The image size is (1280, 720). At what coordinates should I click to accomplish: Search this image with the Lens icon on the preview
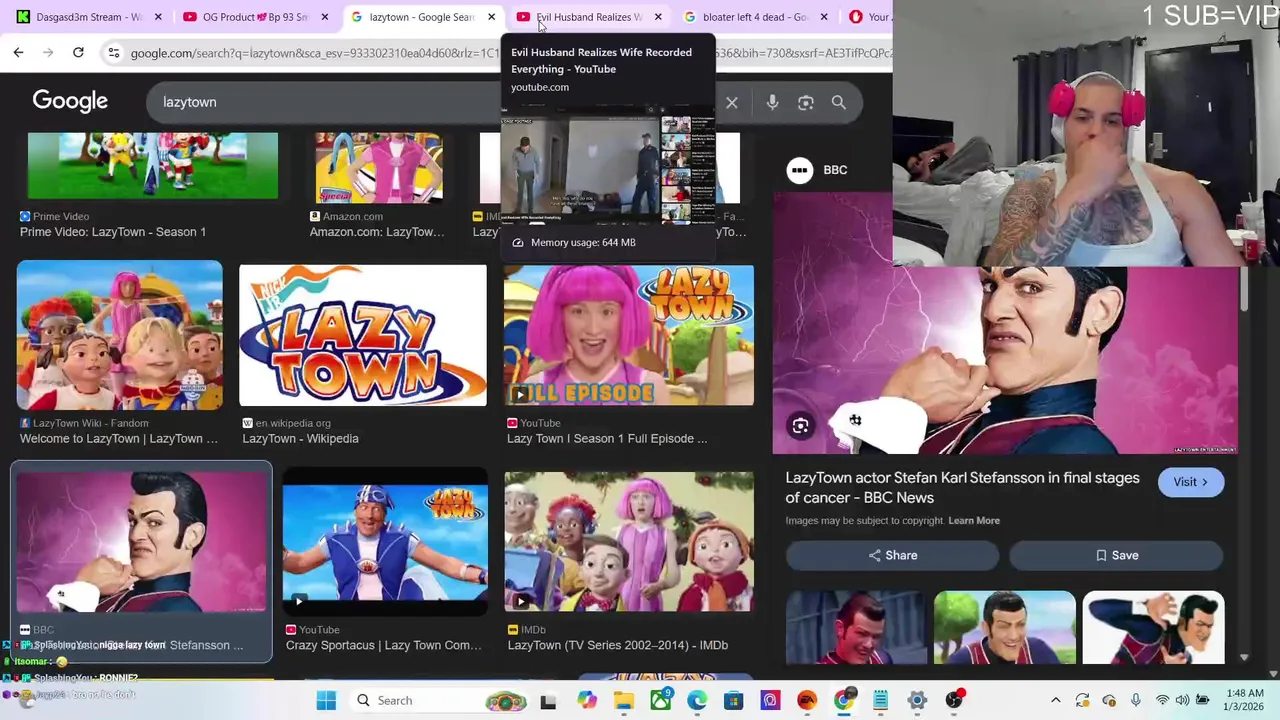[x=800, y=427]
